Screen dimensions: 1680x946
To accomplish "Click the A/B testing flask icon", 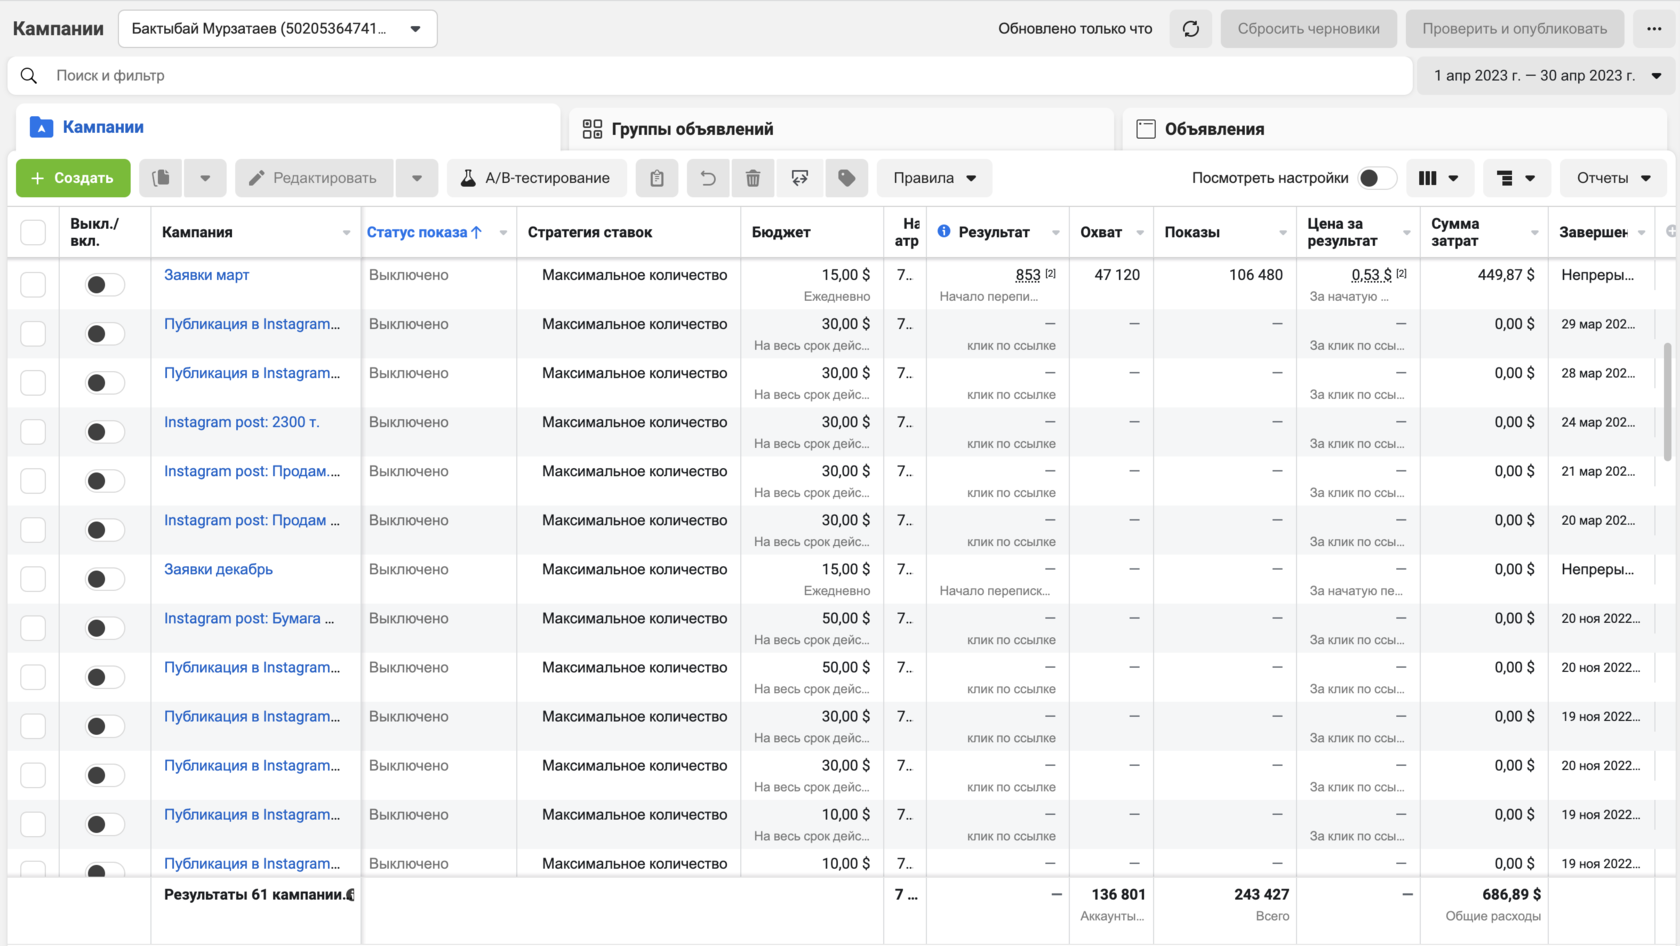I will pyautogui.click(x=468, y=178).
